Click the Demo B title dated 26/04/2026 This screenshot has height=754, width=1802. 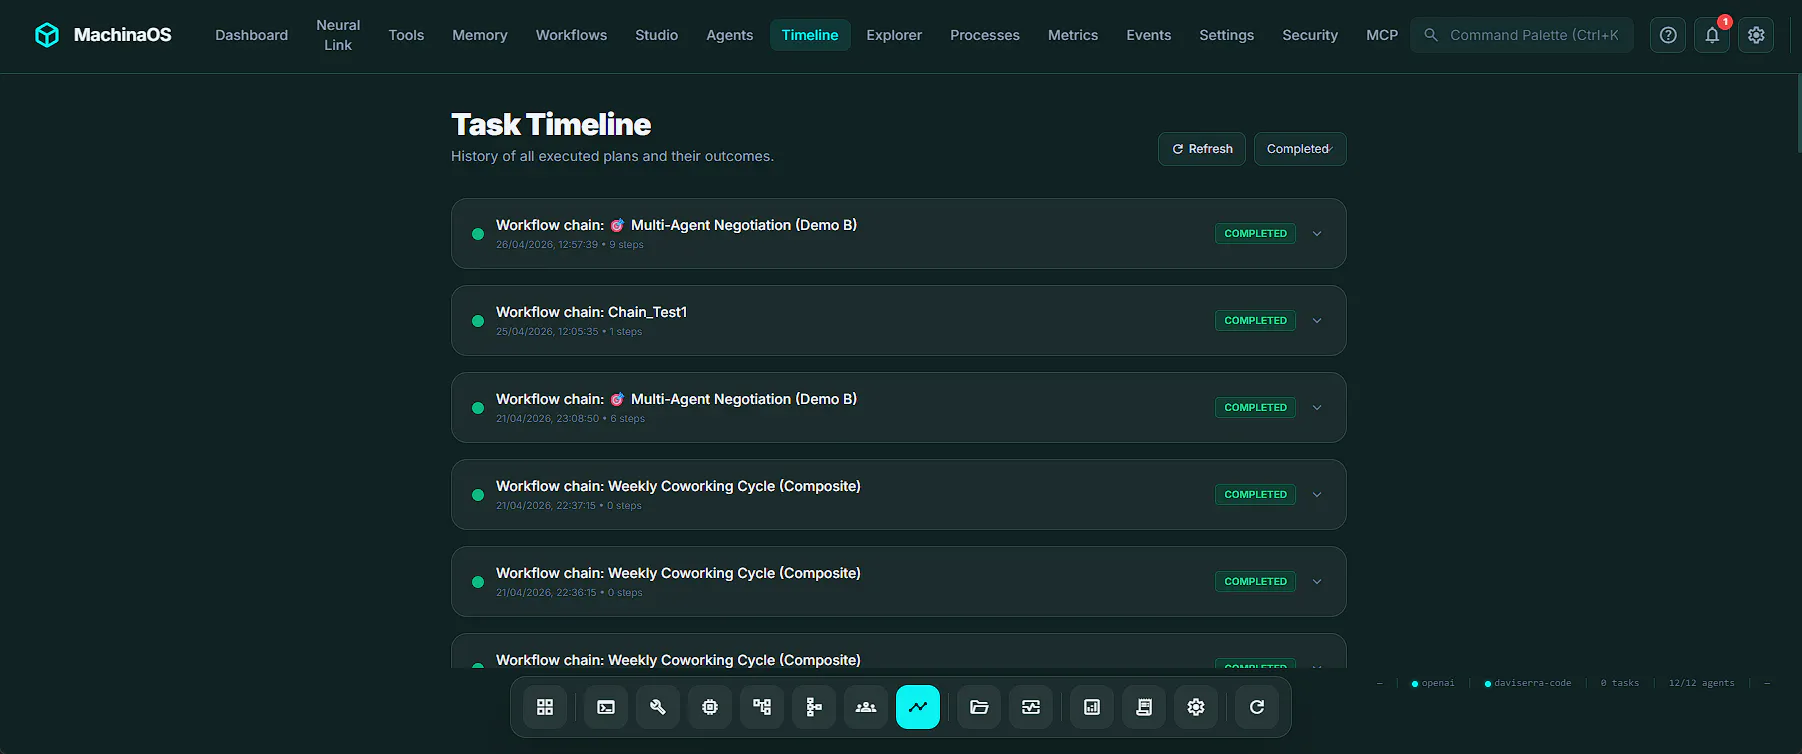(676, 225)
